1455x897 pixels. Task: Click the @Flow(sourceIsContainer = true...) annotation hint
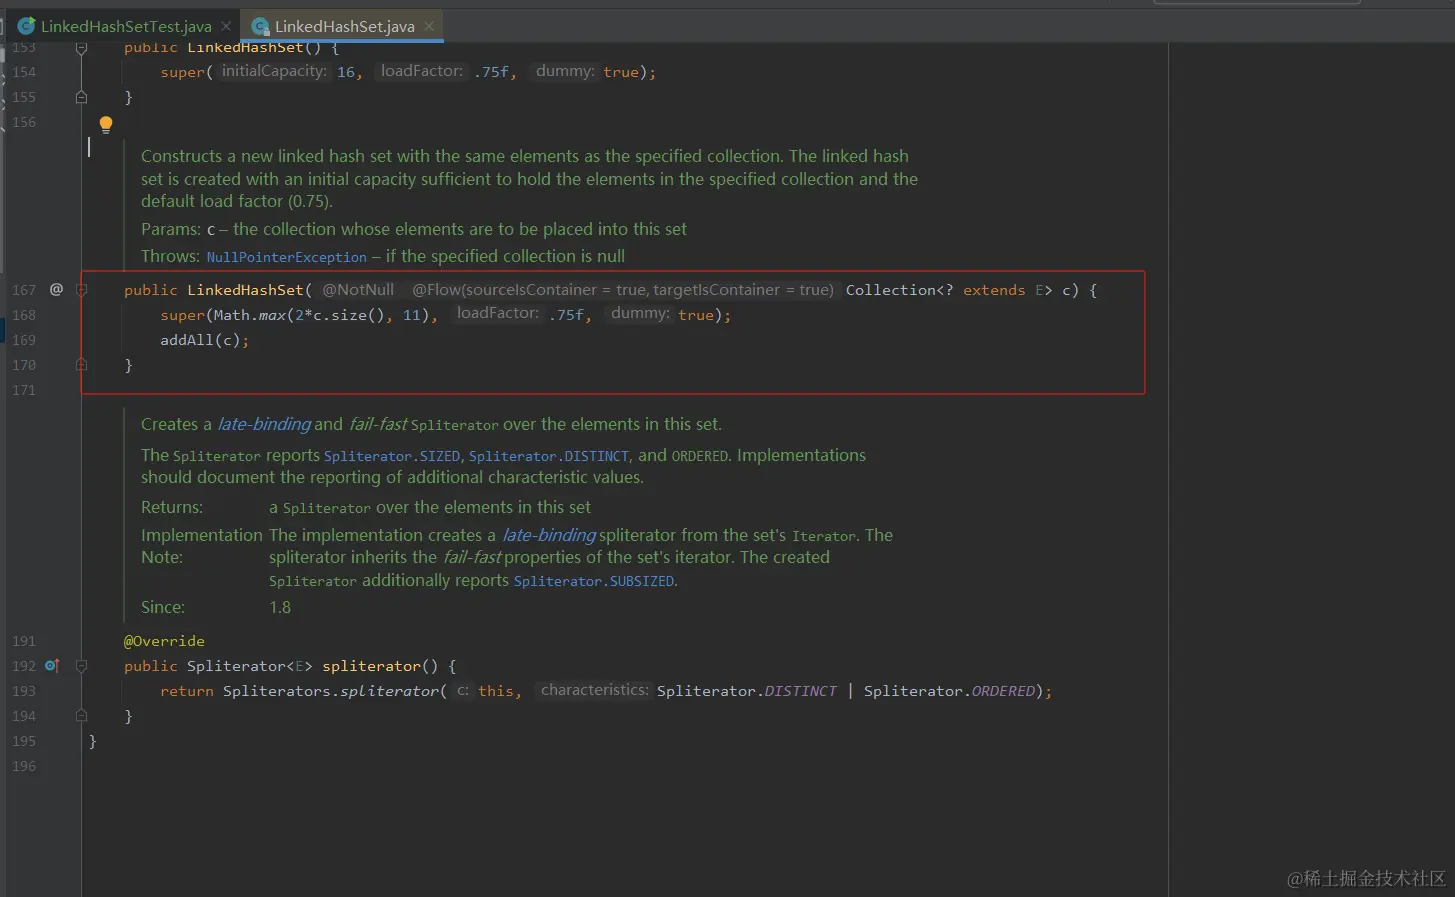click(623, 289)
